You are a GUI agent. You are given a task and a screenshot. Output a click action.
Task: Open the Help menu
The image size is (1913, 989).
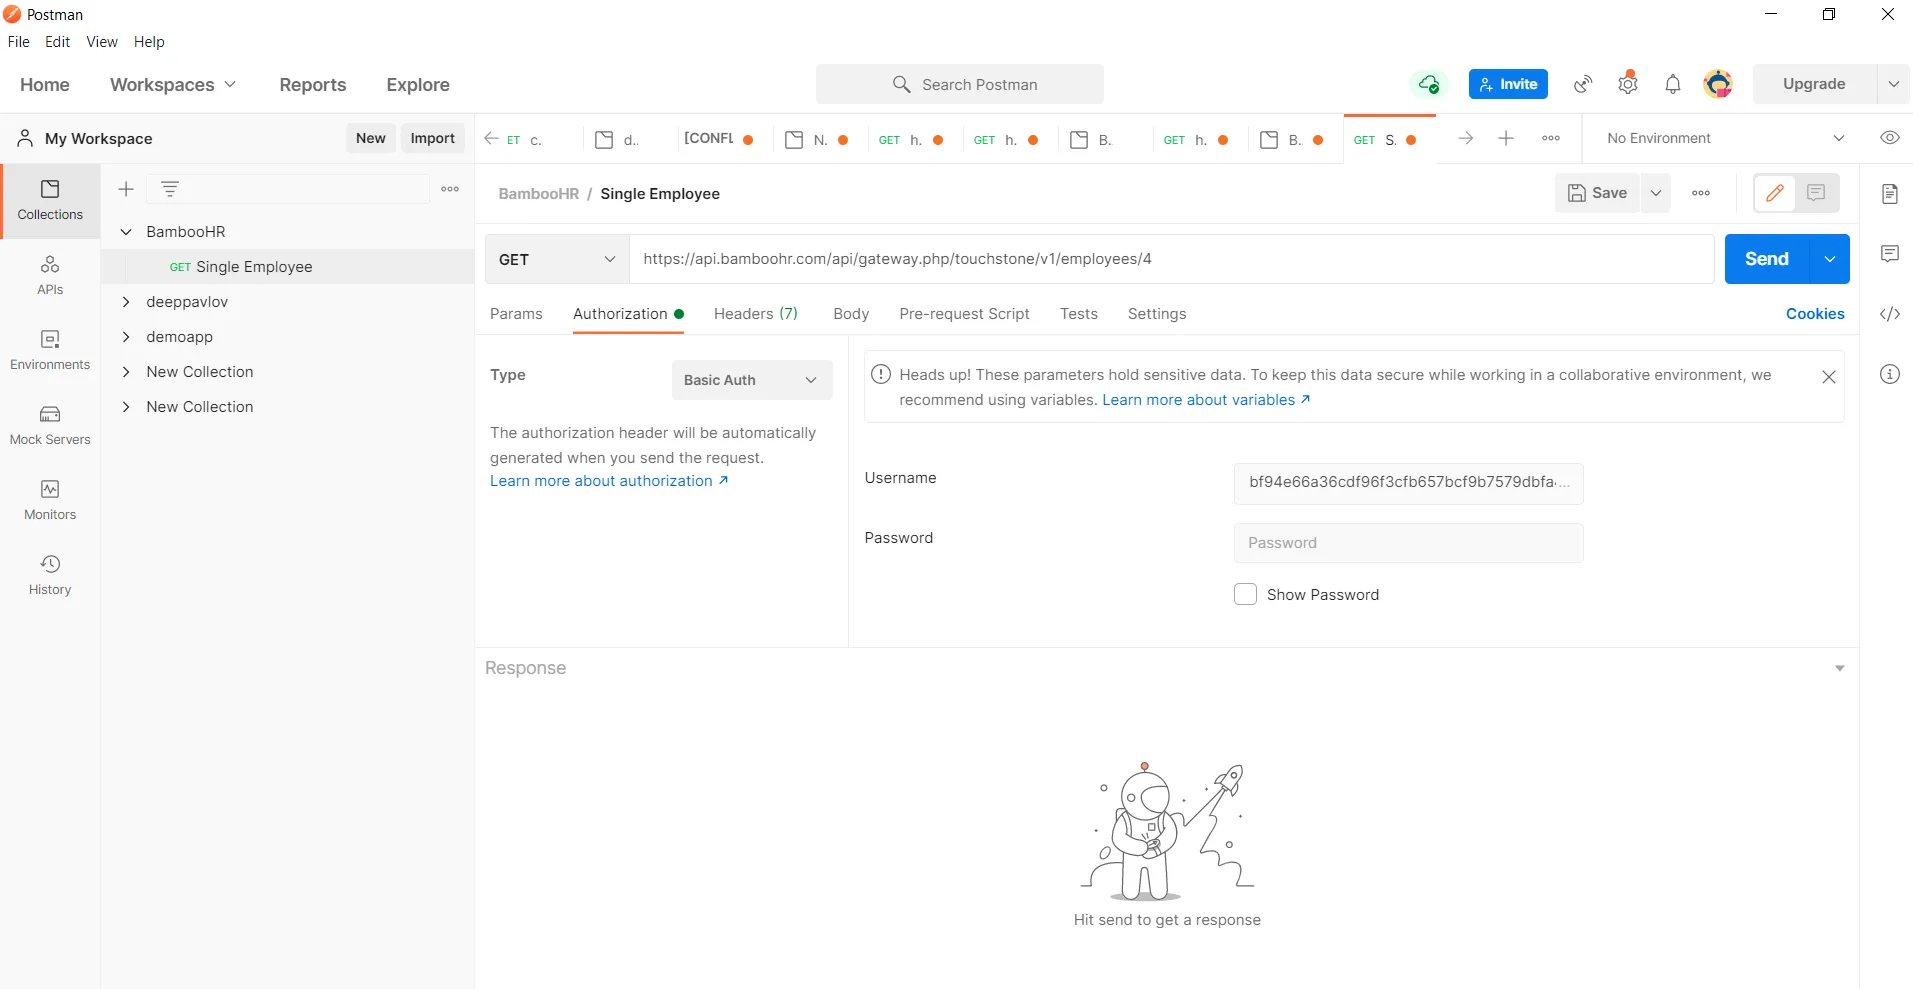pos(149,42)
